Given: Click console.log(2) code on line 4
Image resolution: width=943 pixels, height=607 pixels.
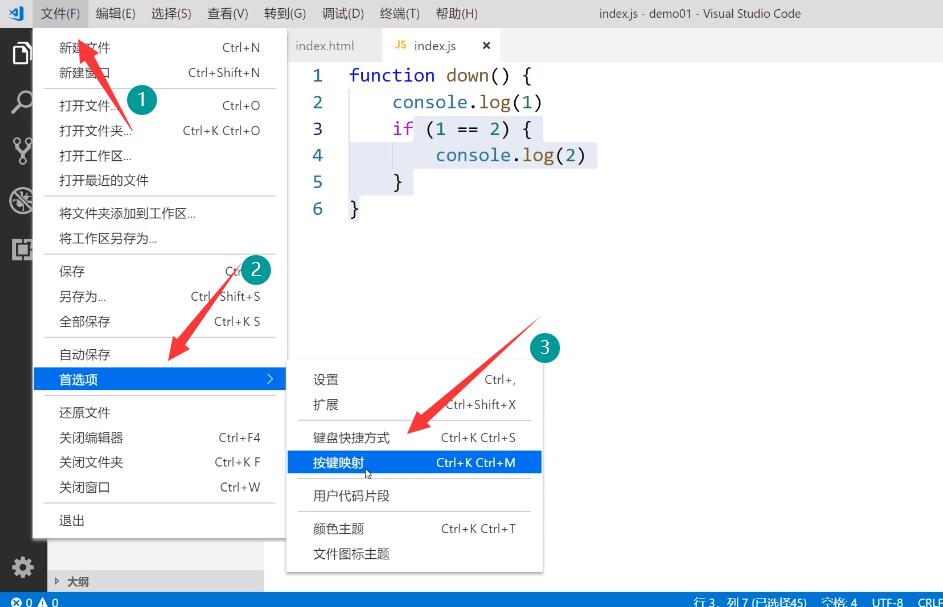Looking at the screenshot, I should tap(510, 155).
